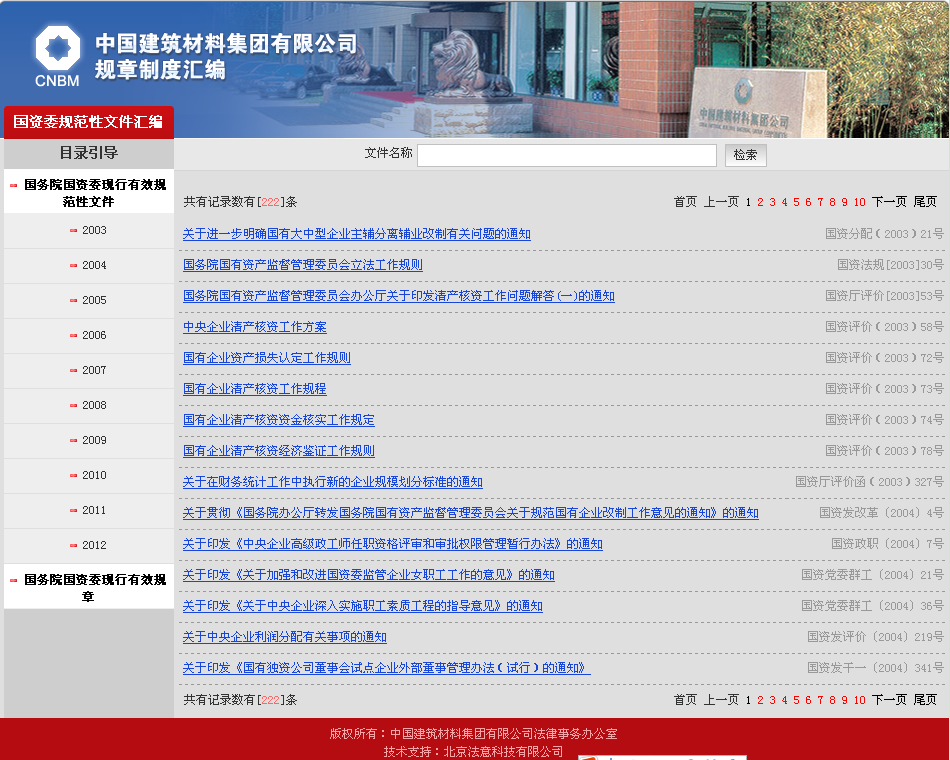
Task: Open 国务院国有资产监督管理委员会立法工作规则
Action: (x=303, y=265)
